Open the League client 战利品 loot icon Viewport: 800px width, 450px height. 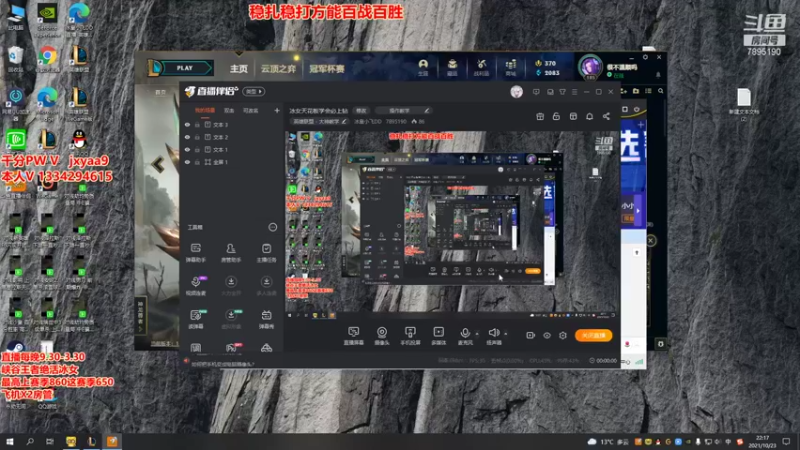[481, 67]
